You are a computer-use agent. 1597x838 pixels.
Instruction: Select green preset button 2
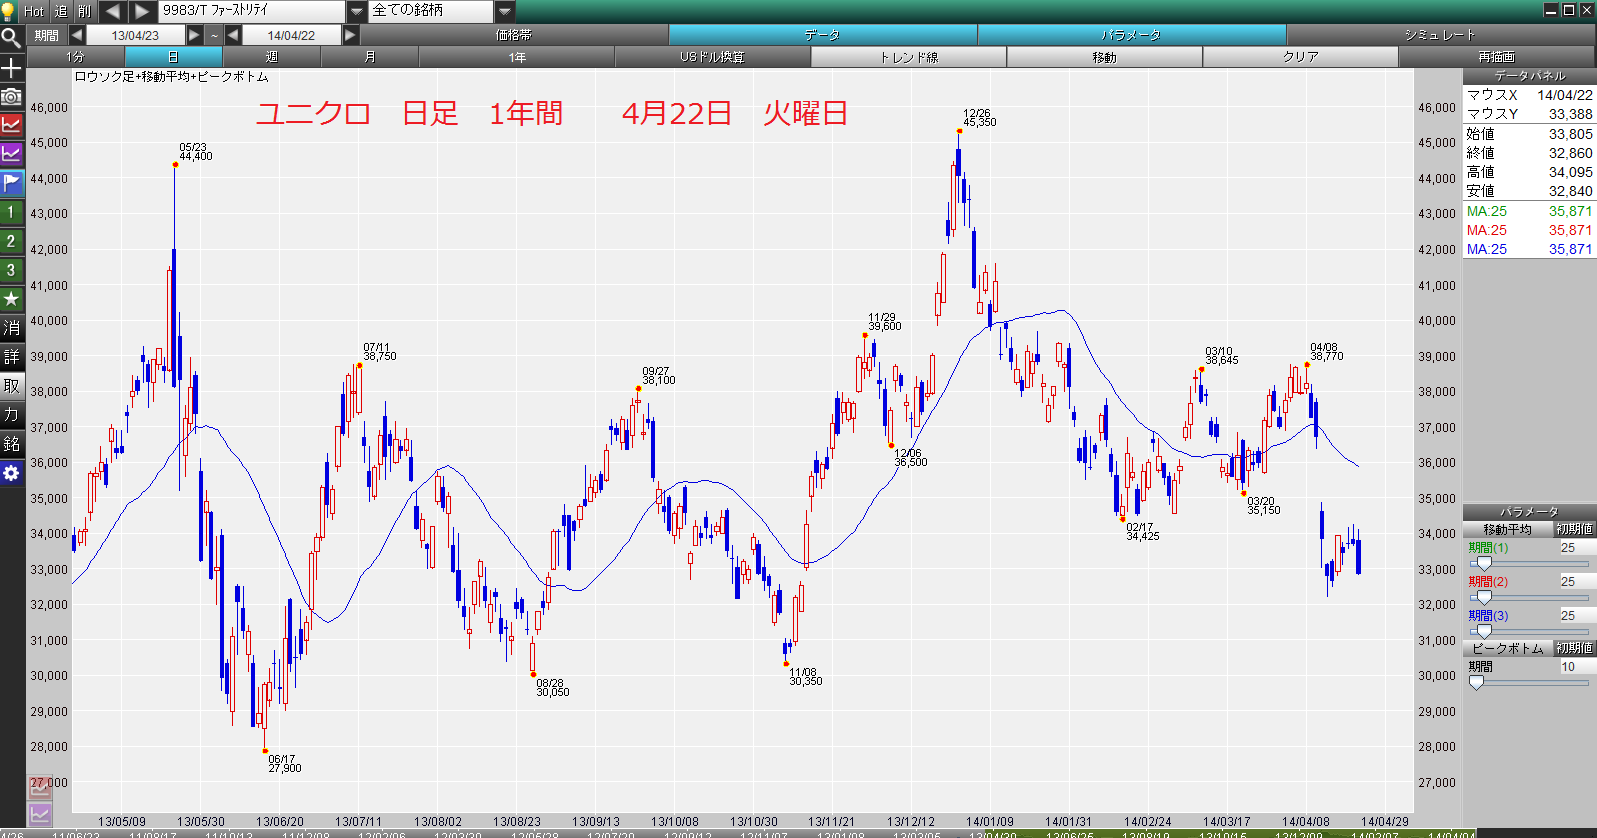11,241
